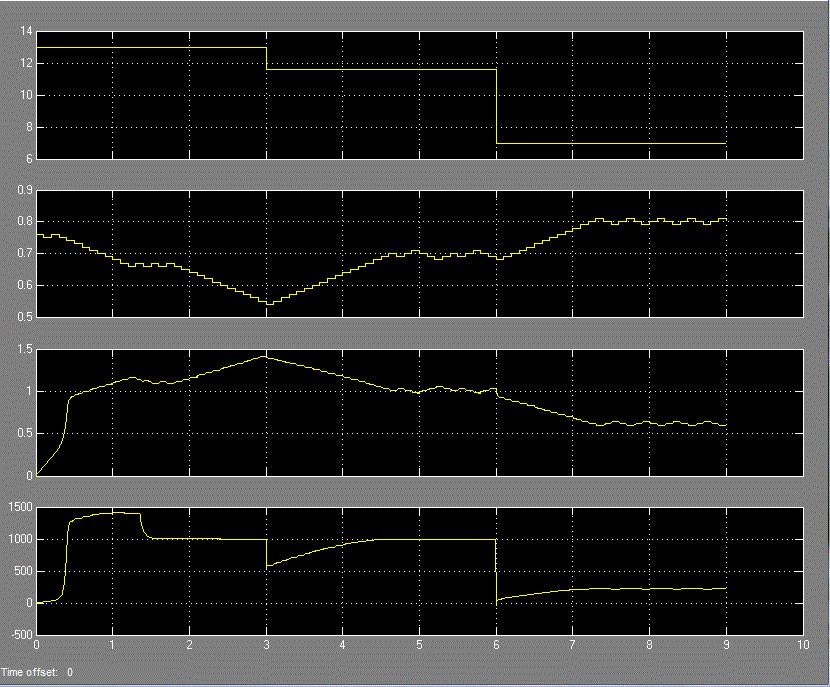The image size is (830, 687).
Task: Click the "9" time-axis tick label
Action: click(726, 645)
